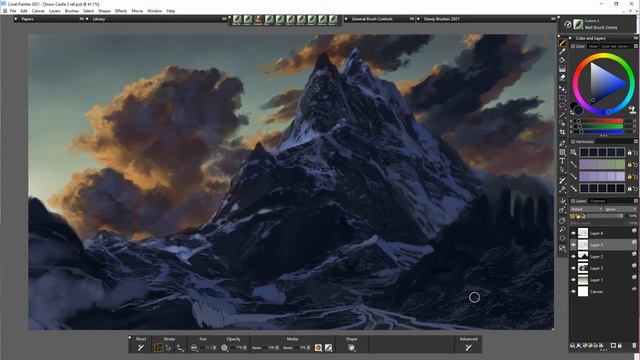Toggle Canvas layer visibility eye

[573, 291]
